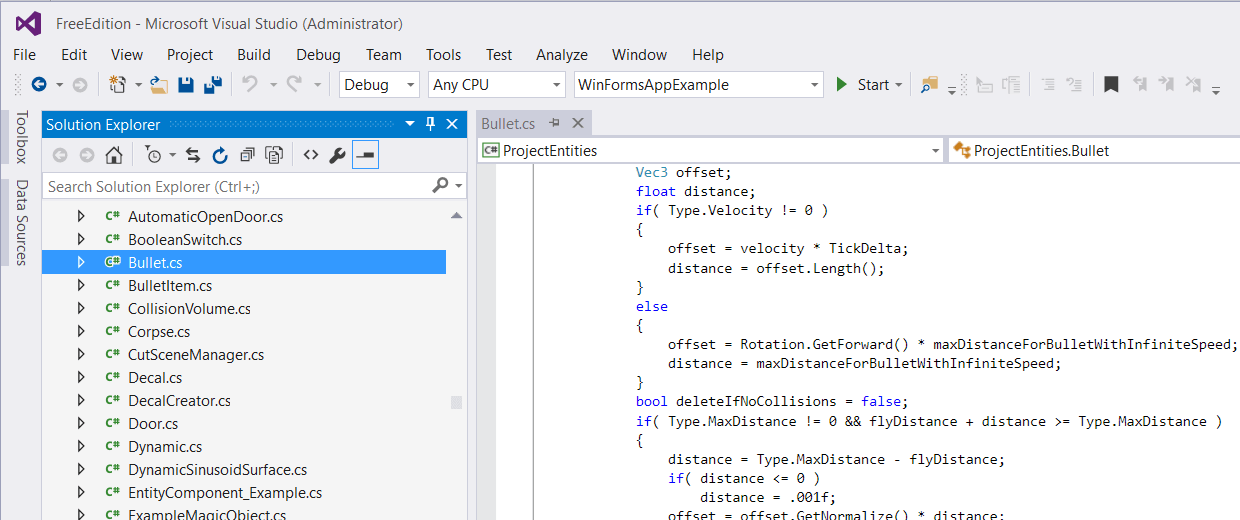
Task: Expand the Bullet.cs tree node
Action: [82, 262]
